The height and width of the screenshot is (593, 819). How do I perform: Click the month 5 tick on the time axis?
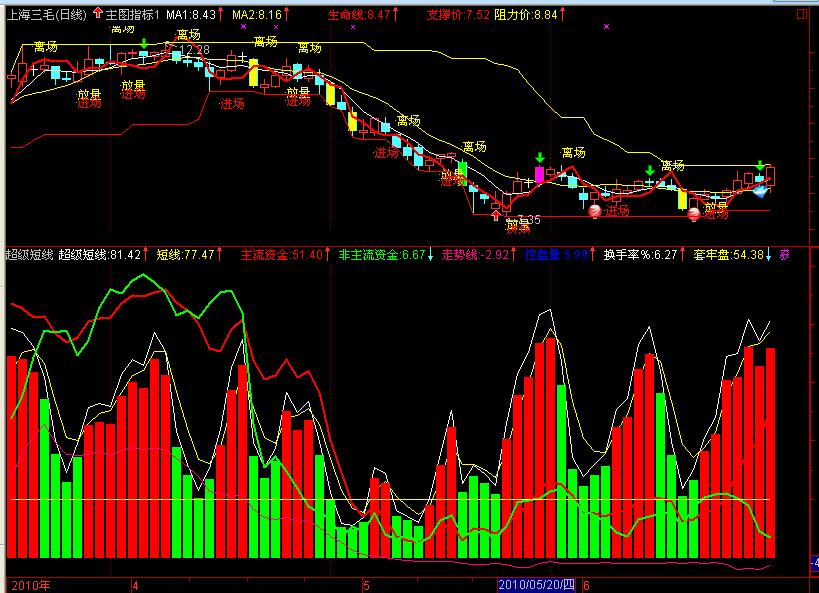click(x=366, y=585)
